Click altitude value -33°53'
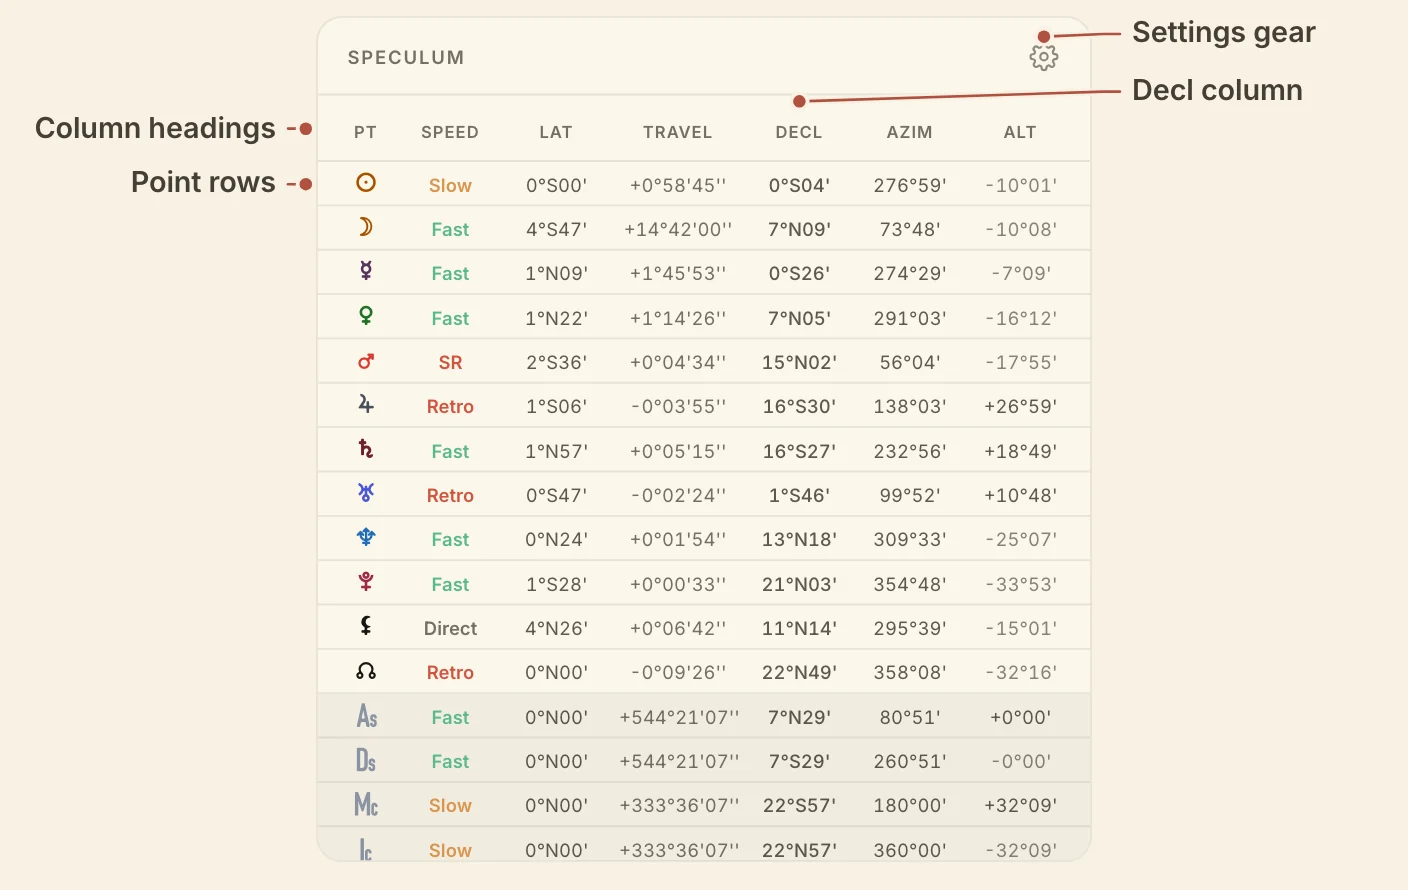 pos(1020,585)
